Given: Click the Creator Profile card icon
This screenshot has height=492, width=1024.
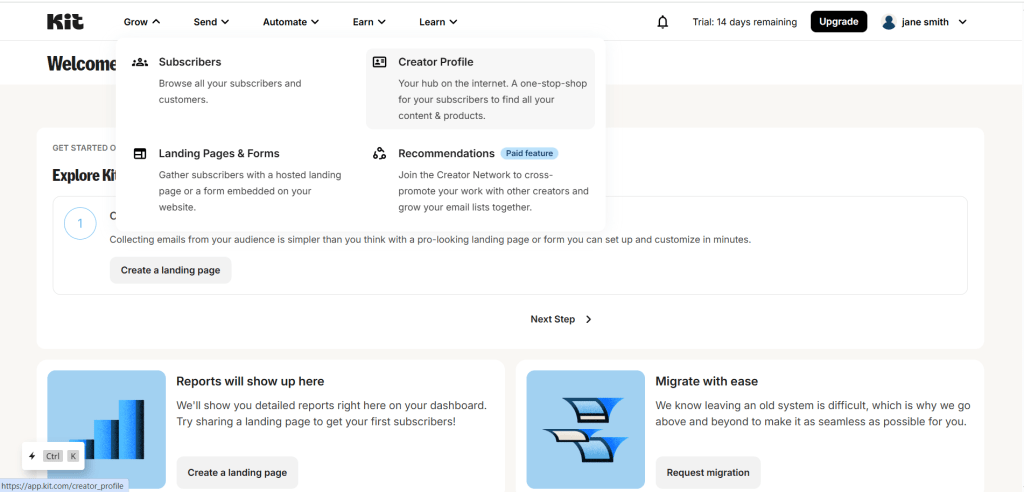Looking at the screenshot, I should [x=379, y=62].
